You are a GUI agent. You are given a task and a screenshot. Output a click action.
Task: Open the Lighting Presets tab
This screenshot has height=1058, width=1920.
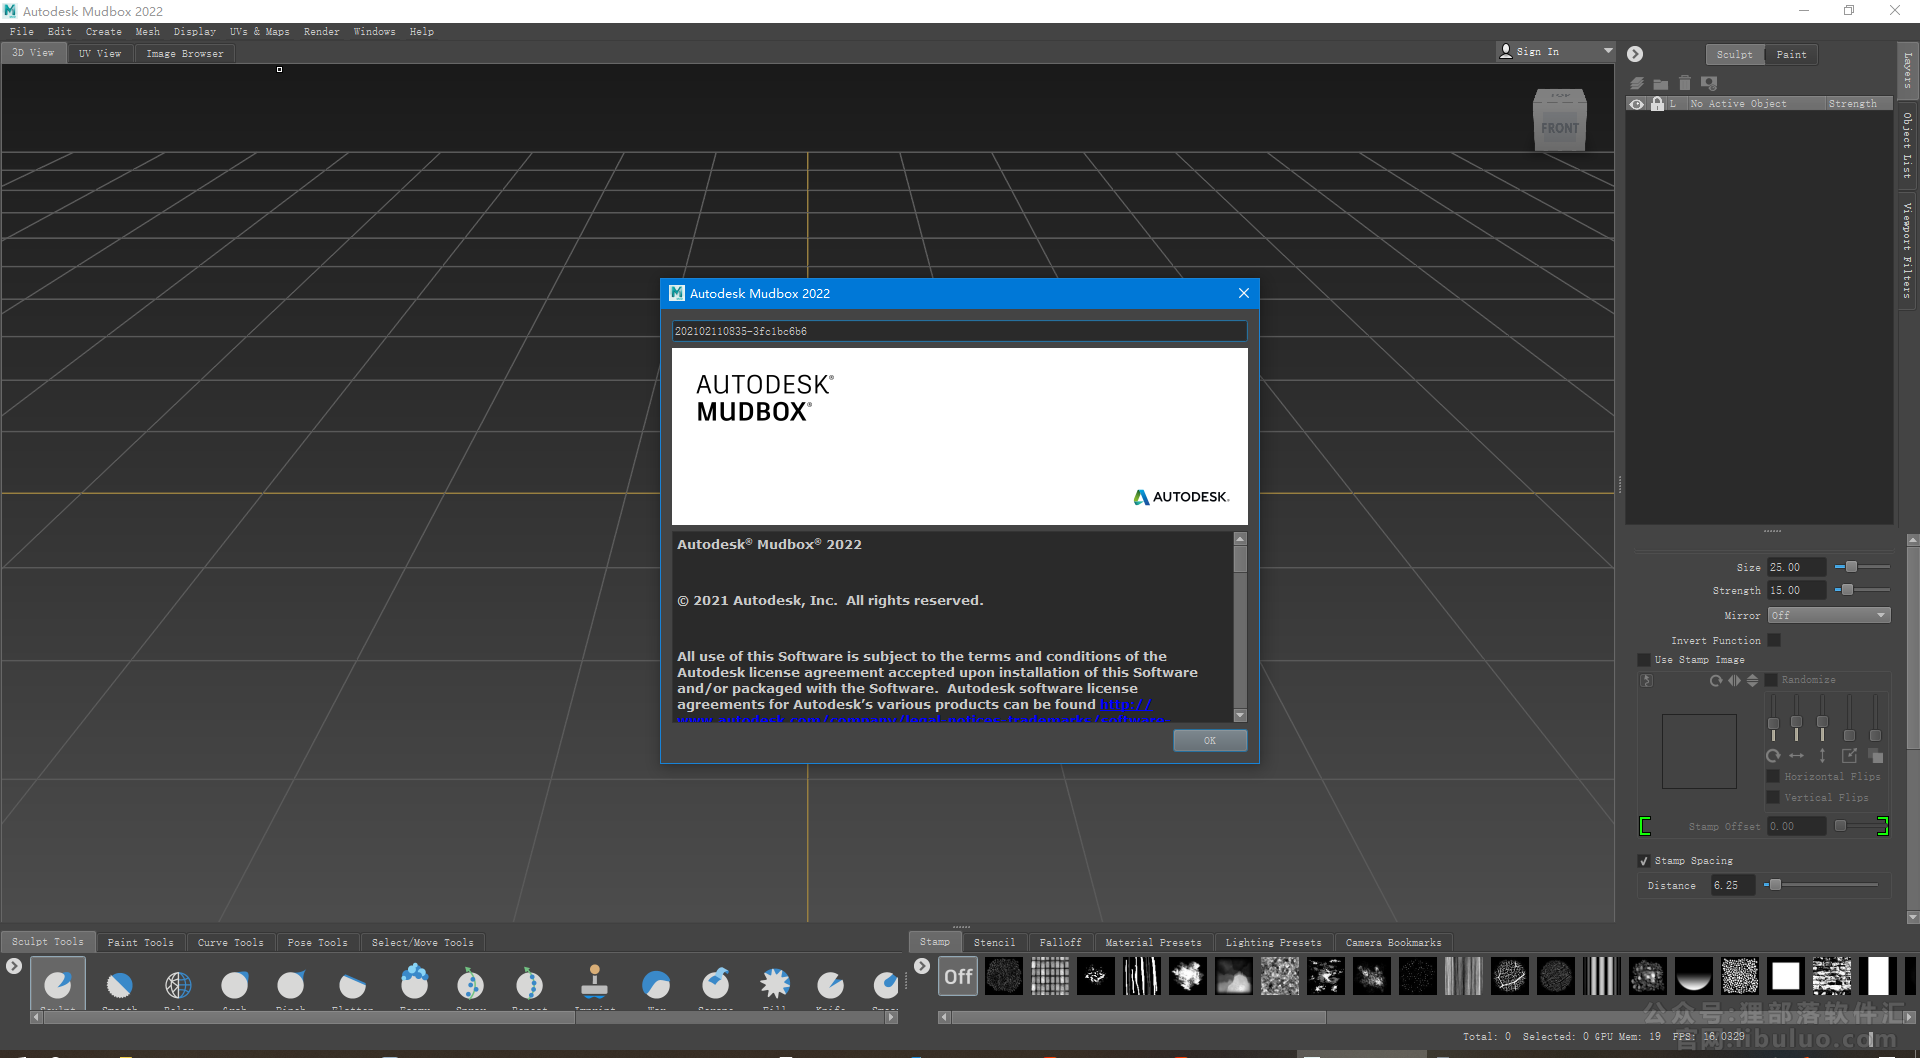pos(1273,942)
